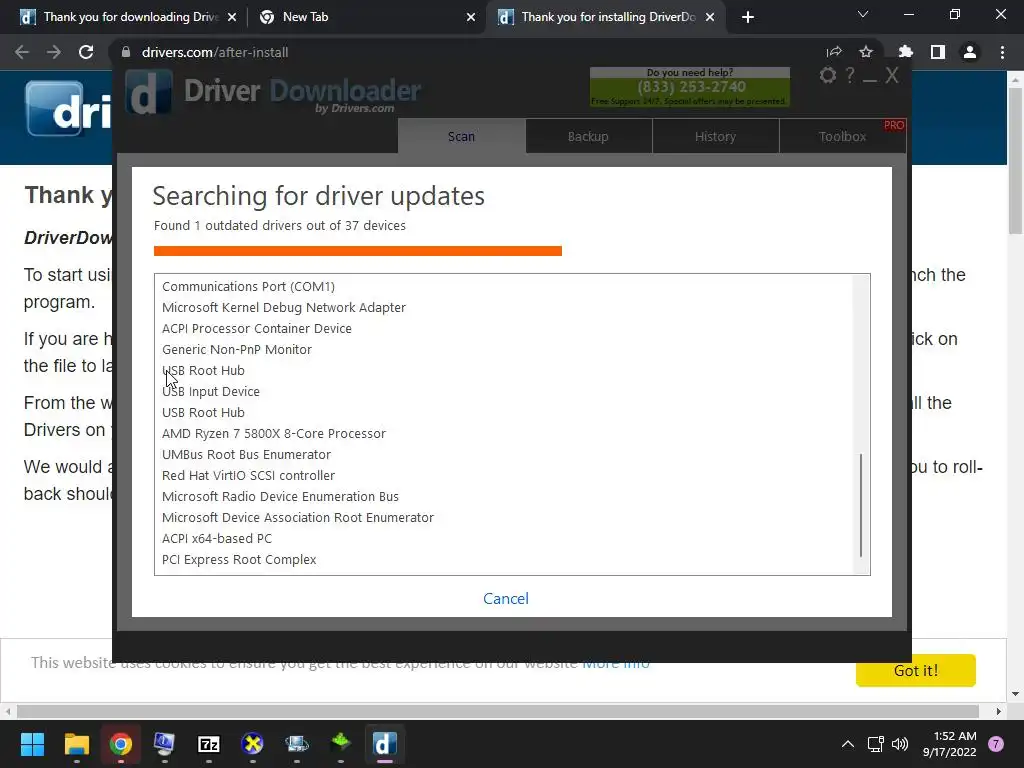This screenshot has width=1024, height=768.
Task: Open Driver Downloader settings gear icon
Action: [827, 76]
